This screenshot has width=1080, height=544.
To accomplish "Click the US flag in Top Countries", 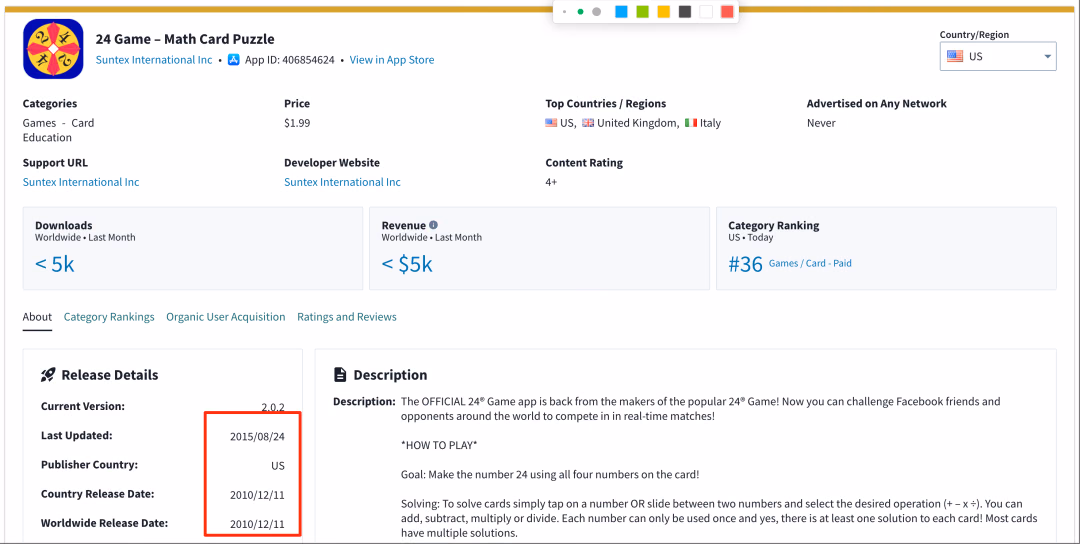I will (551, 123).
